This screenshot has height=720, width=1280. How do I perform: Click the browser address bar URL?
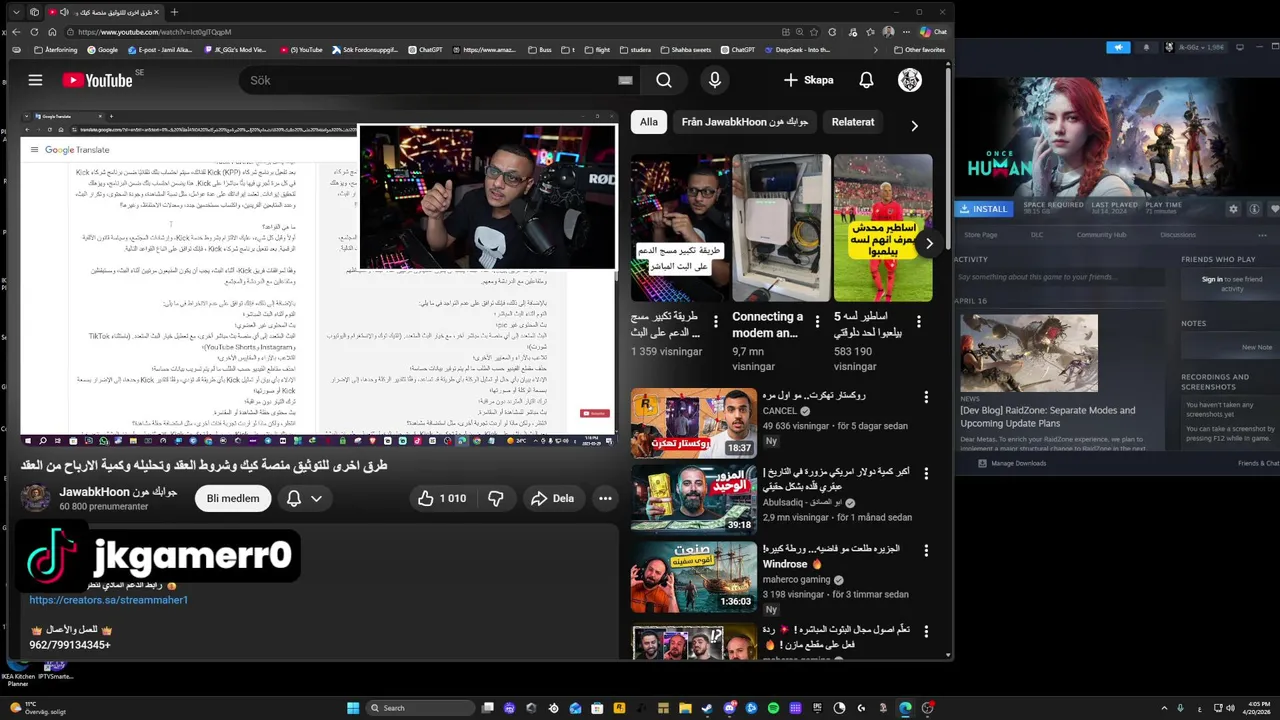(x=155, y=32)
